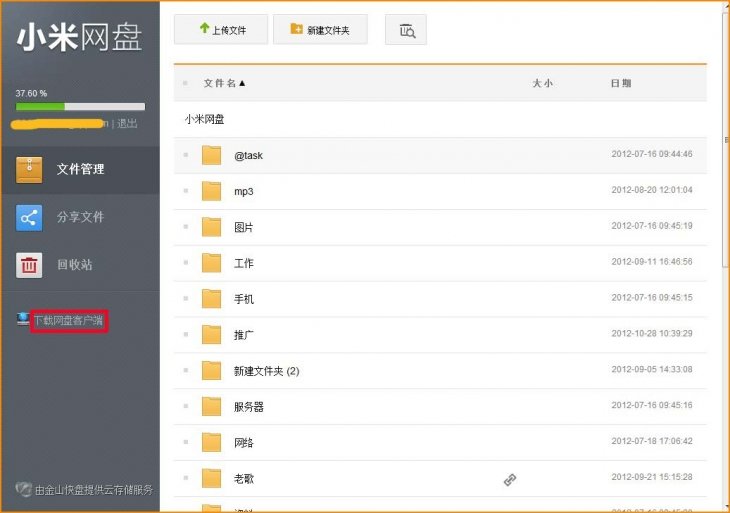Click the 服务器 folder icon

[211, 406]
